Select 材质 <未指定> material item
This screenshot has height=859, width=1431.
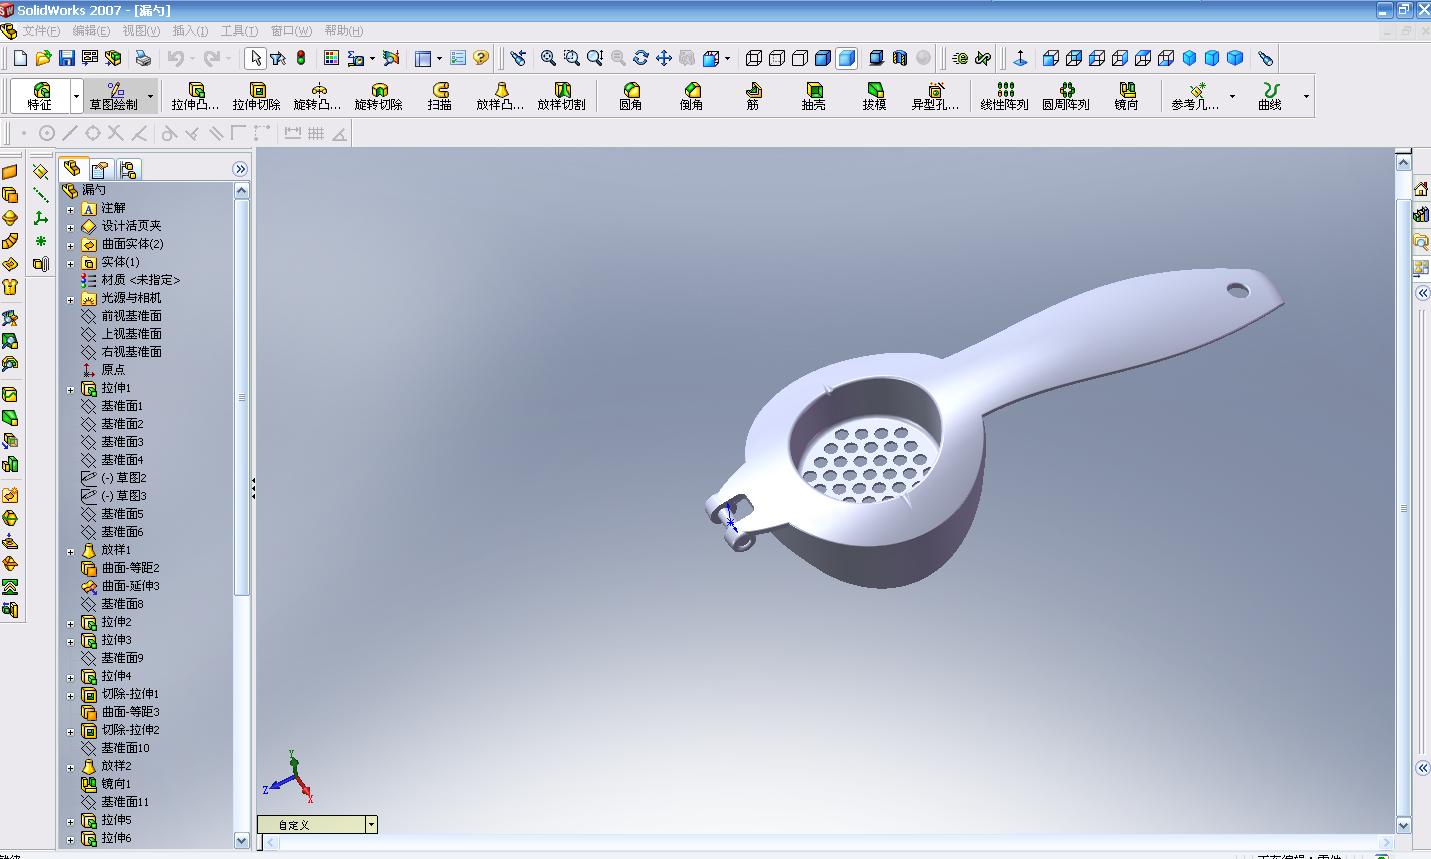(140, 280)
